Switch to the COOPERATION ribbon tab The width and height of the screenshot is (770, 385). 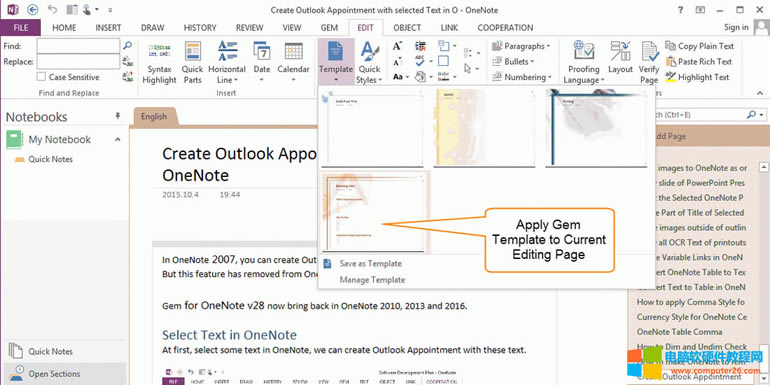click(505, 28)
